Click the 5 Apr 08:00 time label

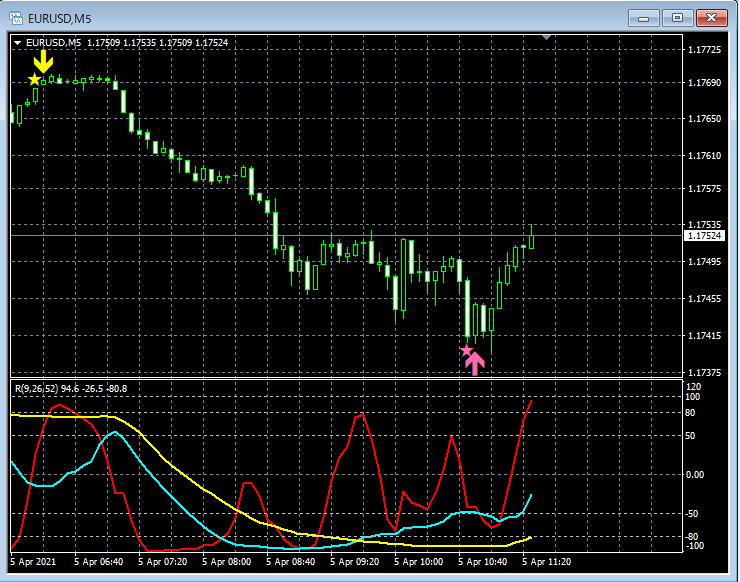click(x=227, y=562)
